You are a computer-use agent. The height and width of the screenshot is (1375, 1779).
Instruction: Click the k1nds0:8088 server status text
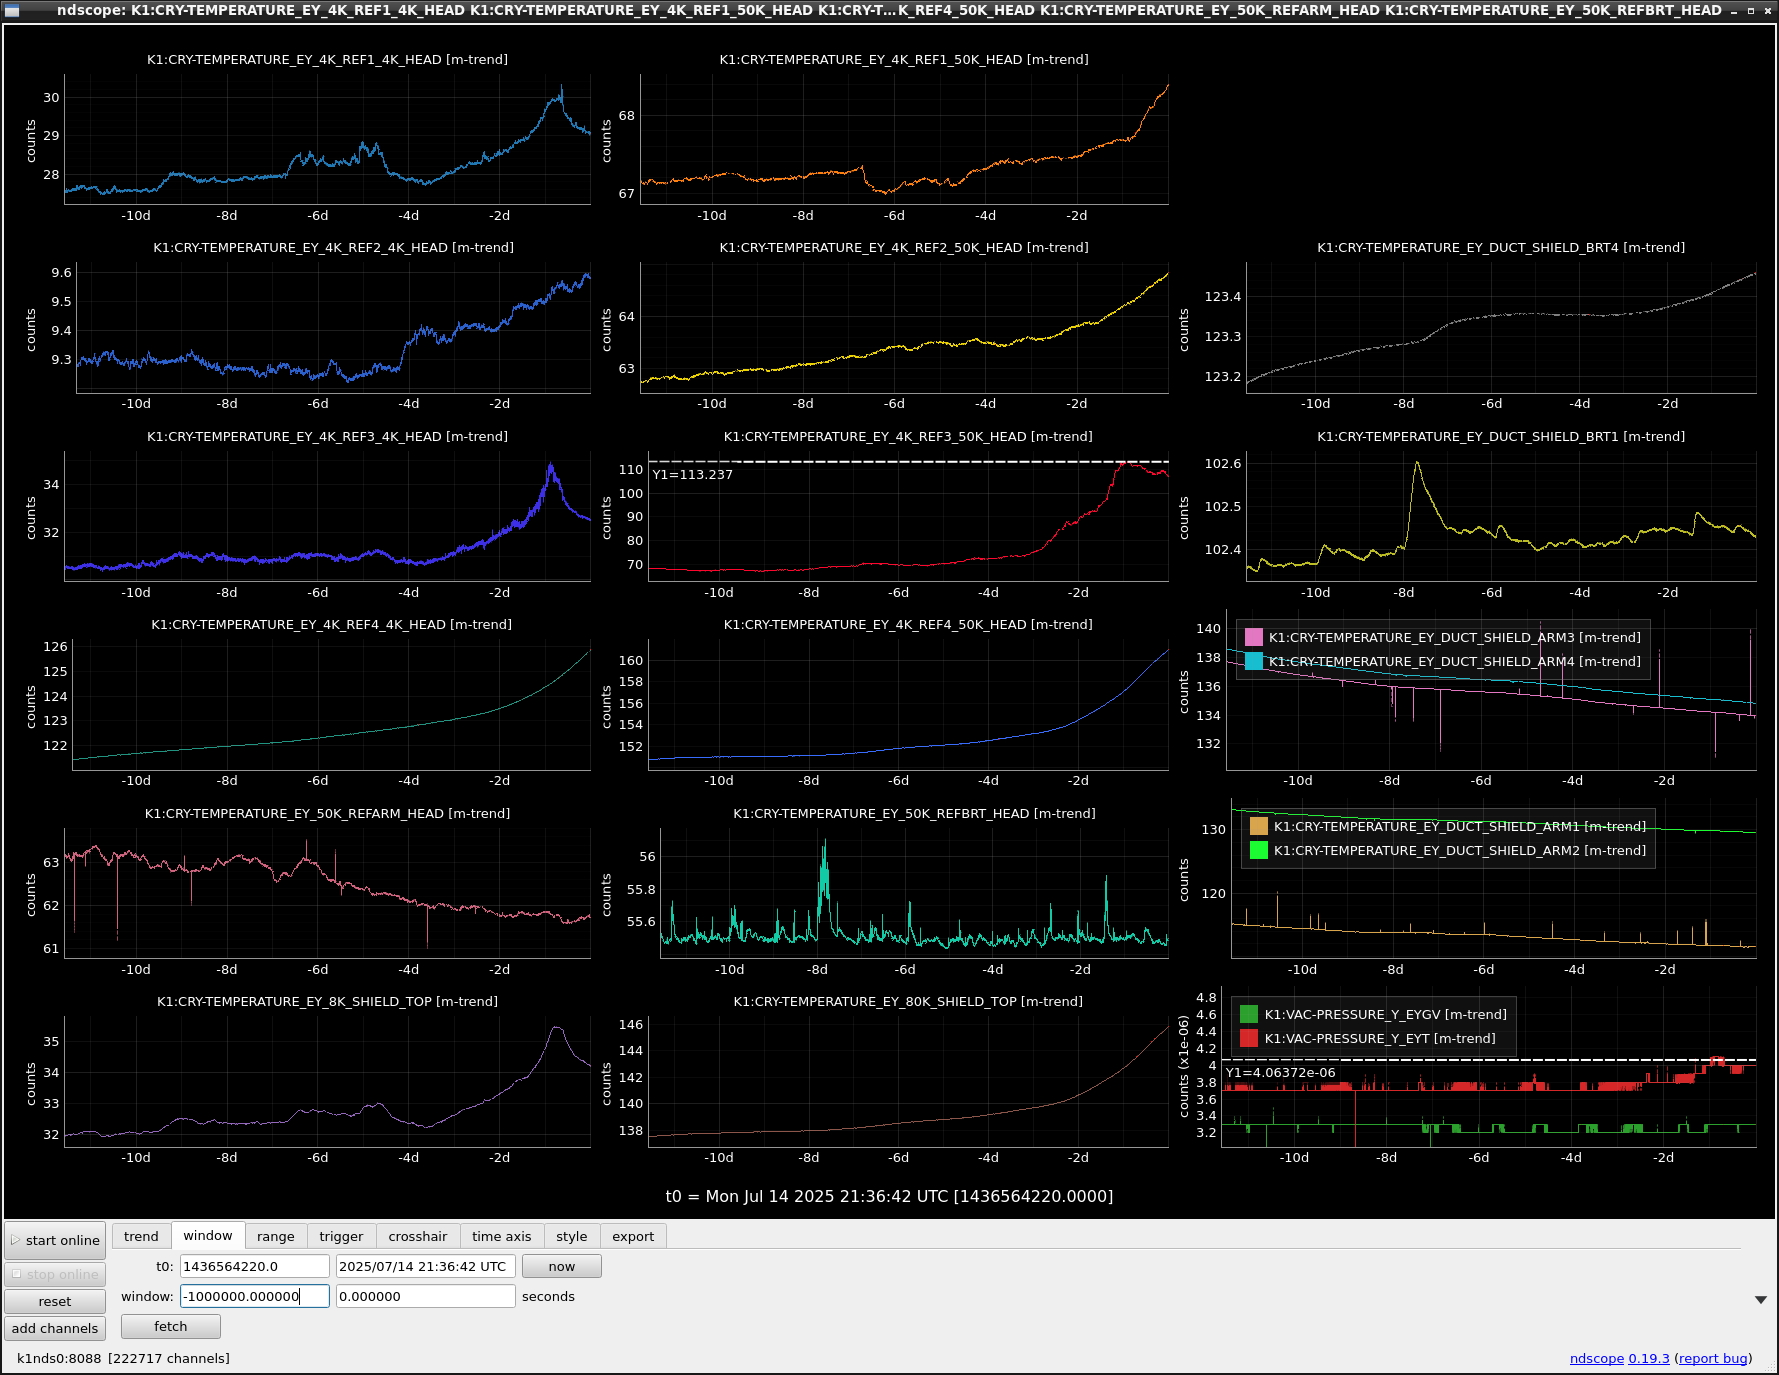(x=123, y=1358)
